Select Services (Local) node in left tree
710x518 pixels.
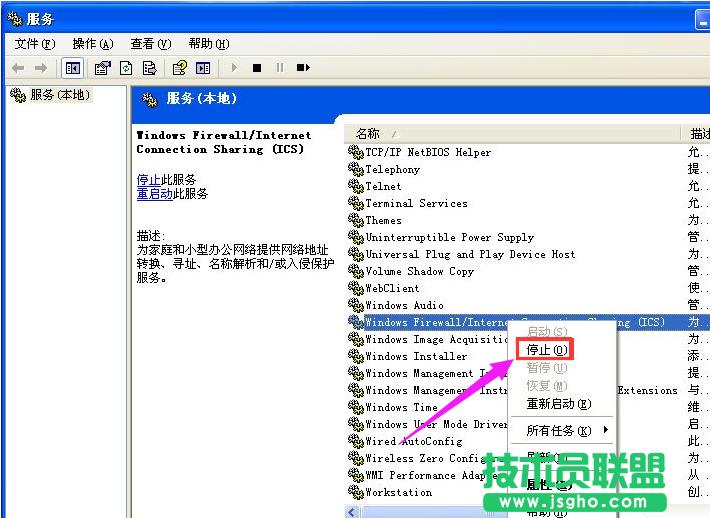tap(51, 95)
